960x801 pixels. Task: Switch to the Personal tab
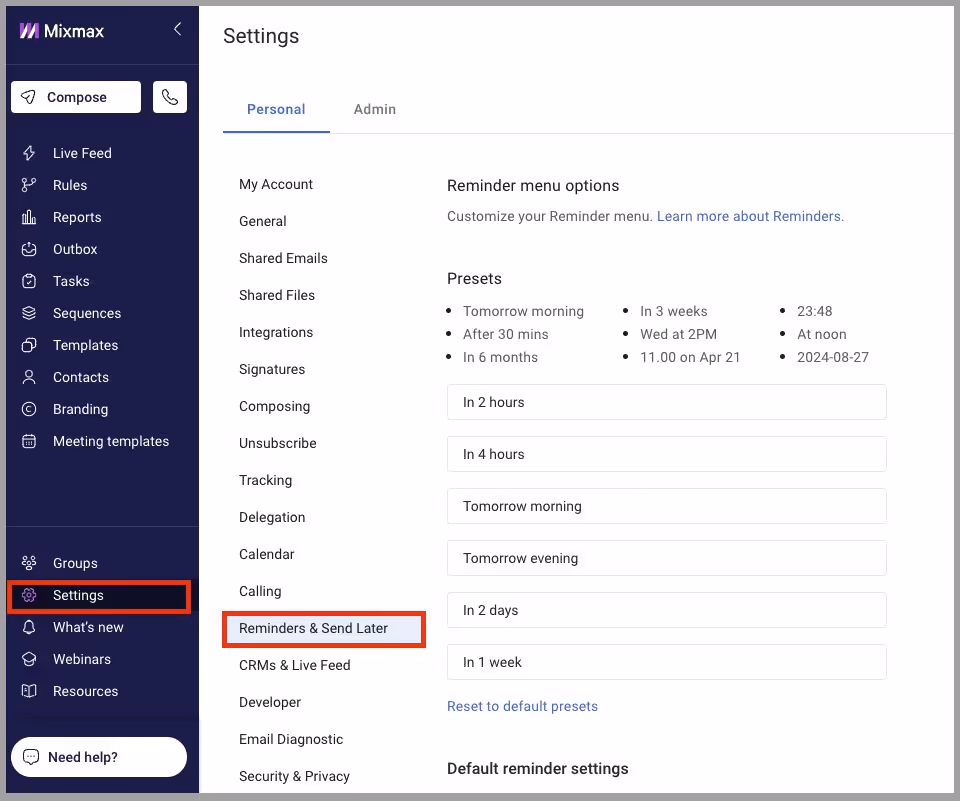(276, 109)
